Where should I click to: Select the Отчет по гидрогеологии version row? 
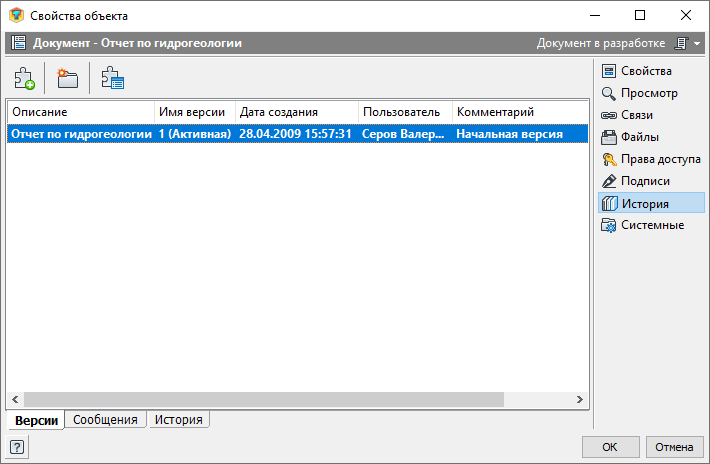pyautogui.click(x=296, y=133)
